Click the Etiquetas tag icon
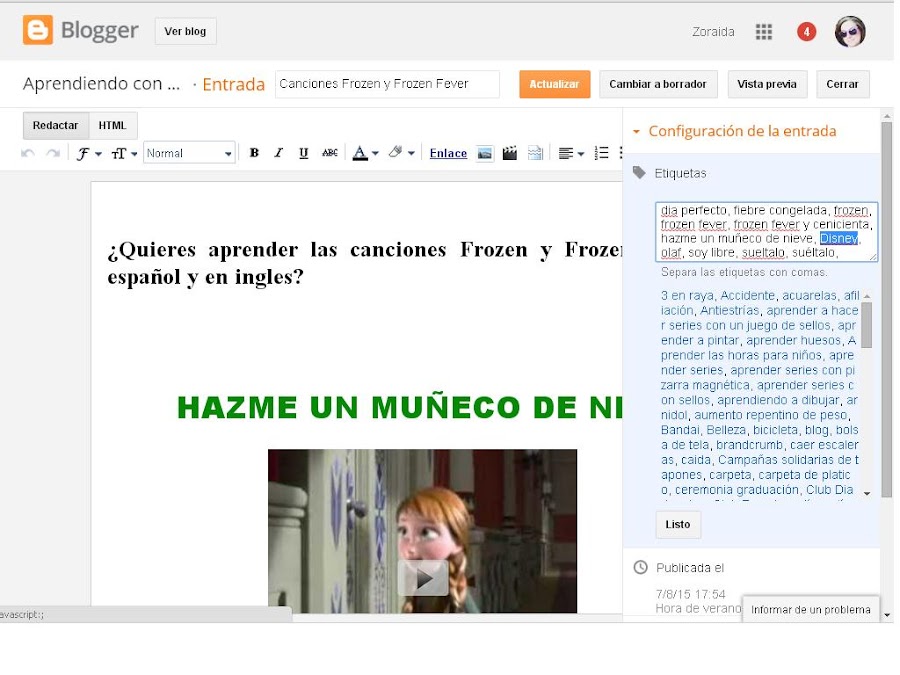Image resolution: width=900 pixels, height=675 pixels. pos(639,173)
